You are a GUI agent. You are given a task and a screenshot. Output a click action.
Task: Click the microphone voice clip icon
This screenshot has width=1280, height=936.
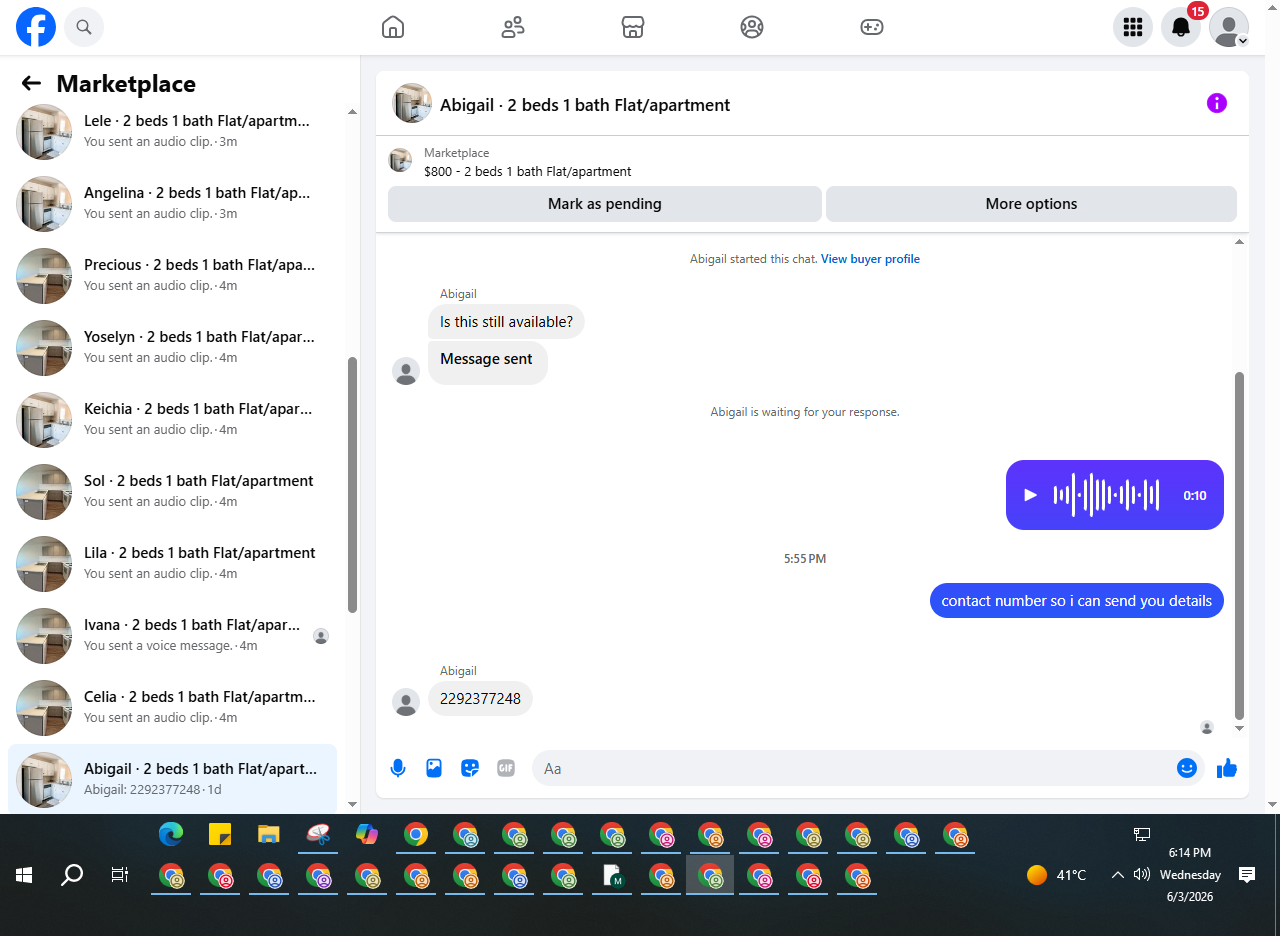click(x=398, y=768)
